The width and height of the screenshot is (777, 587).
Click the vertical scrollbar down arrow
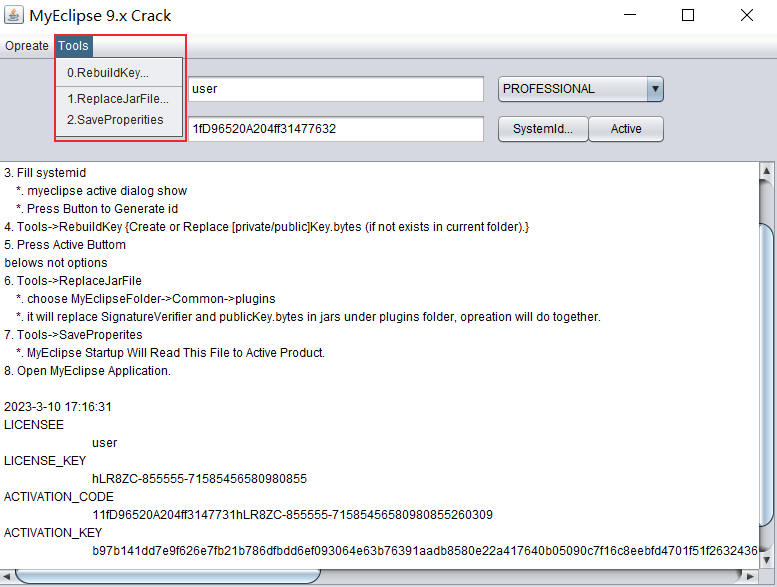(766, 561)
